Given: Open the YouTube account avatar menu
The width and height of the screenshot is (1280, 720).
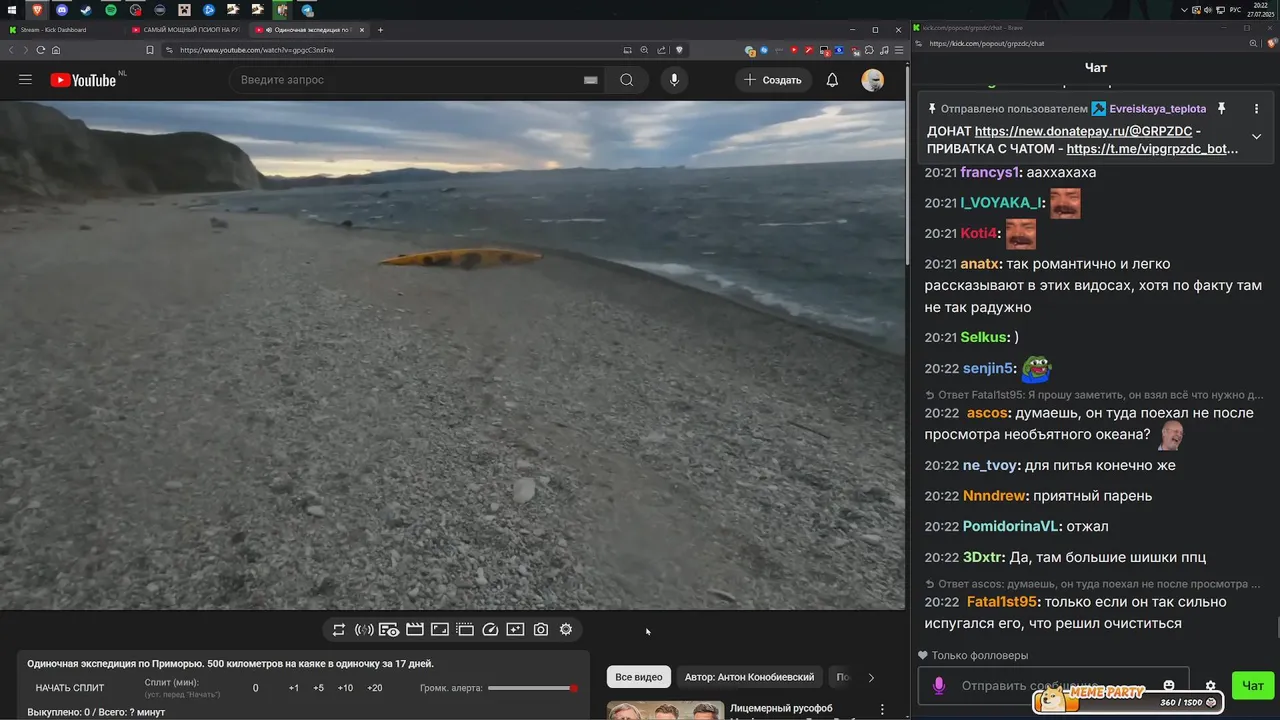Looking at the screenshot, I should tap(873, 80).
